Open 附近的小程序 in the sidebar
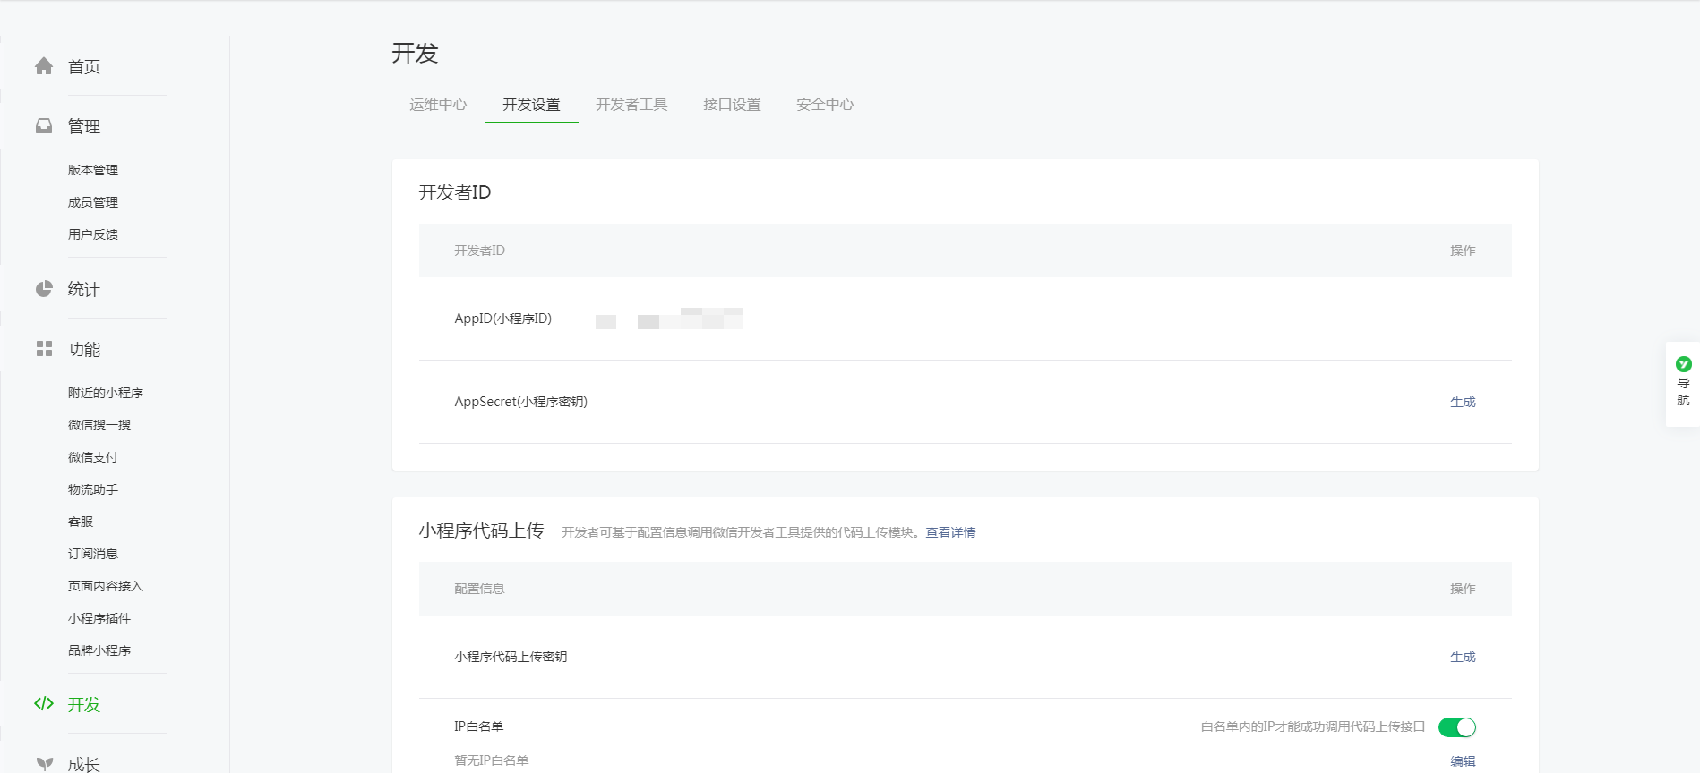This screenshot has width=1700, height=773. (105, 393)
